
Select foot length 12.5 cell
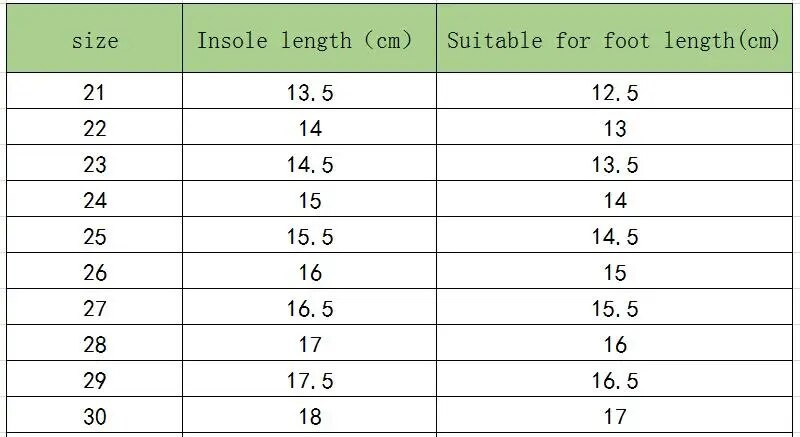click(615, 93)
